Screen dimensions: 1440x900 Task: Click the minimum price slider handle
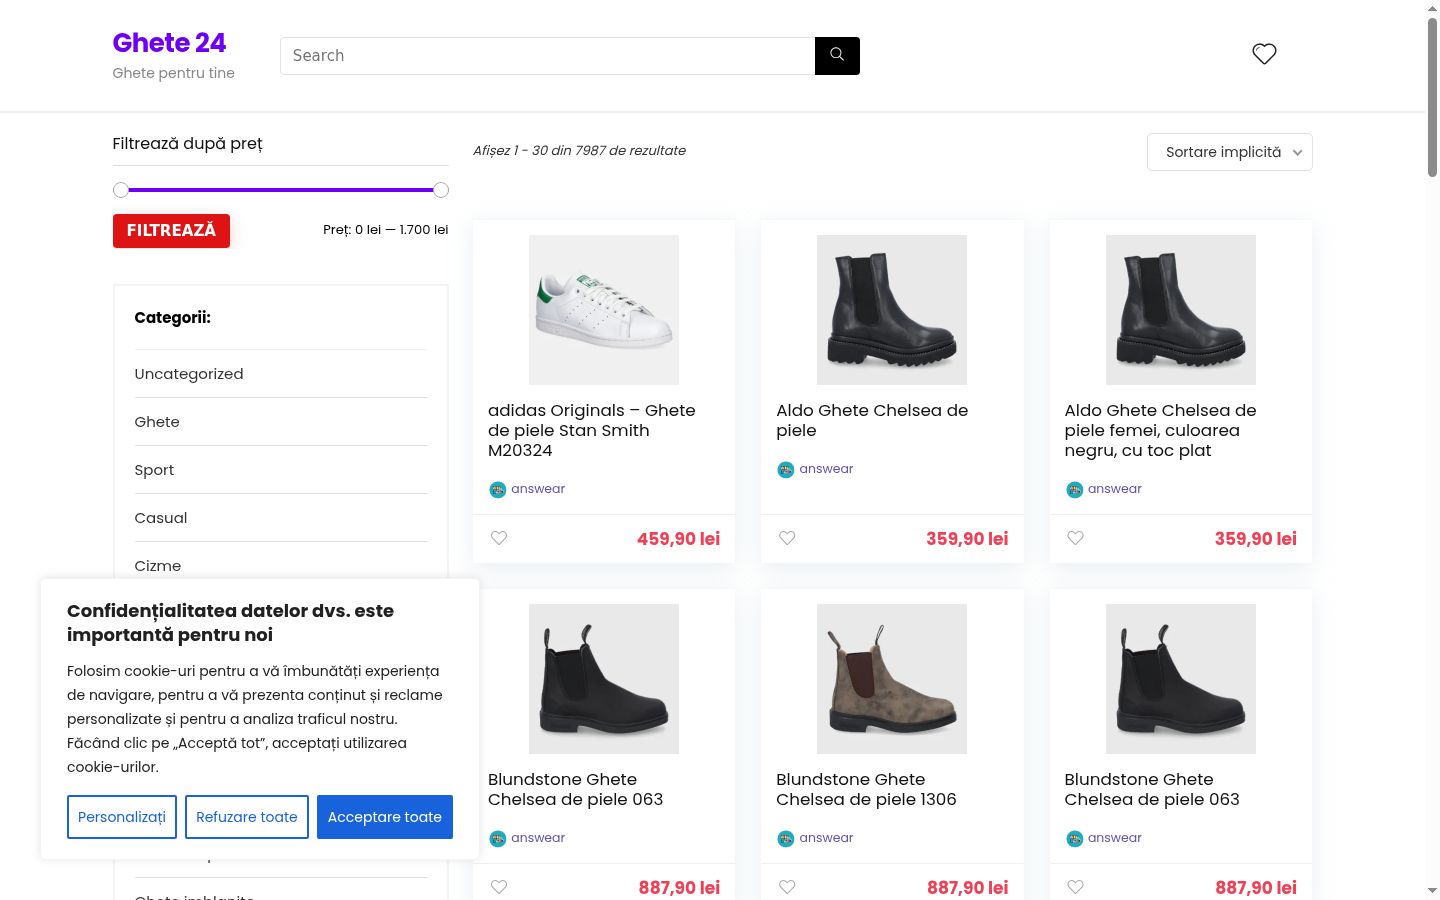tap(121, 190)
